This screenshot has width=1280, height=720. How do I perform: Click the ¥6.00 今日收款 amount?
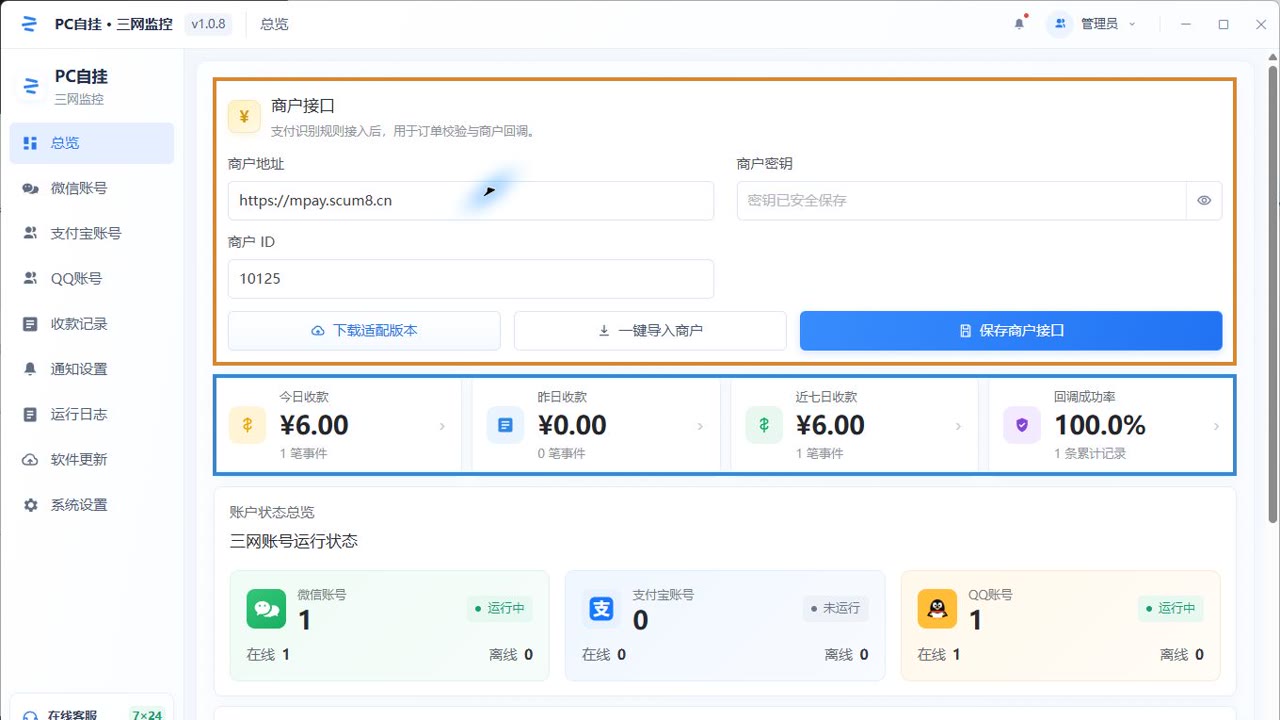(x=315, y=425)
